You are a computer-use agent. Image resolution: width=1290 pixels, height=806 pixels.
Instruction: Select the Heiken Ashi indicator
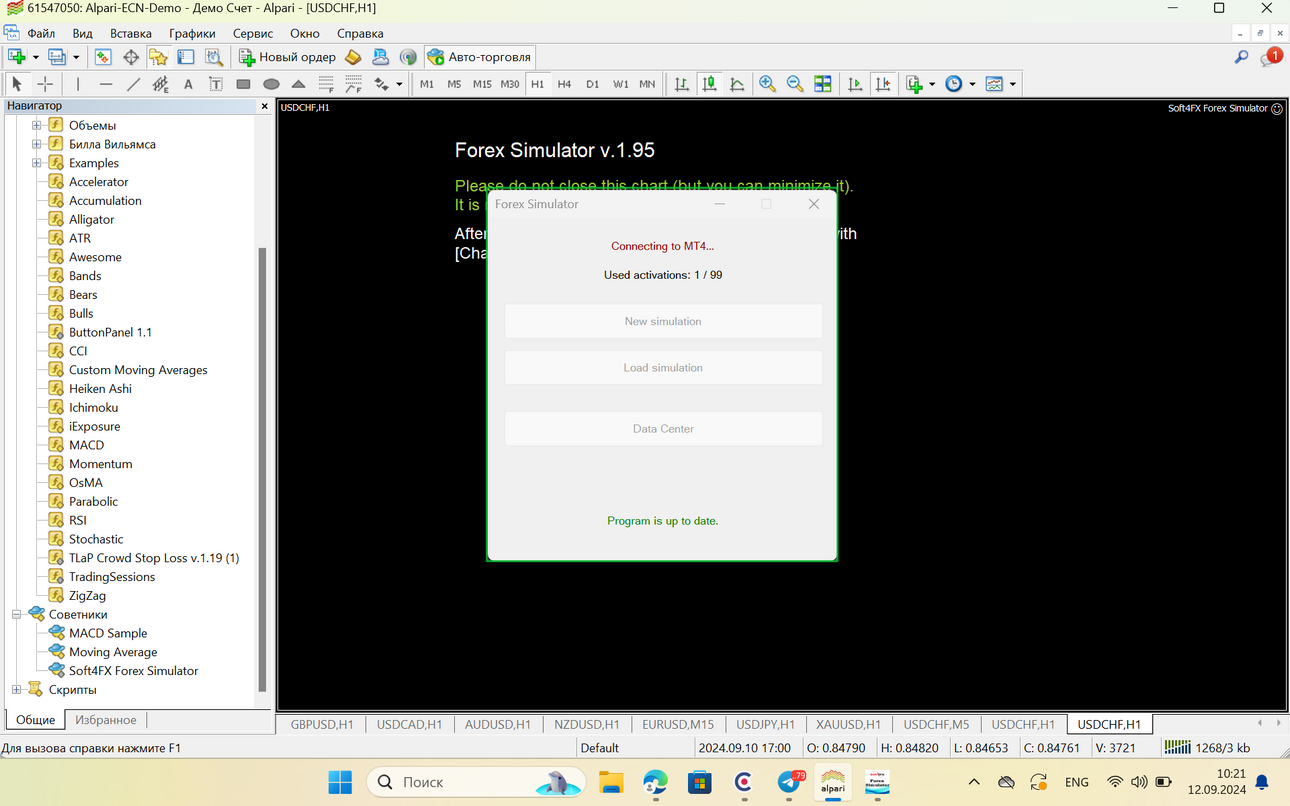pyautogui.click(x=100, y=388)
